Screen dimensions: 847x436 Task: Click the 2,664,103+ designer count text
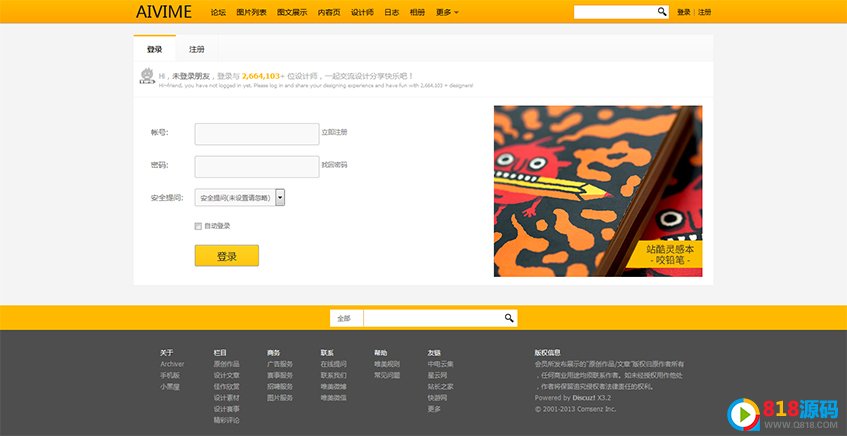tap(263, 76)
